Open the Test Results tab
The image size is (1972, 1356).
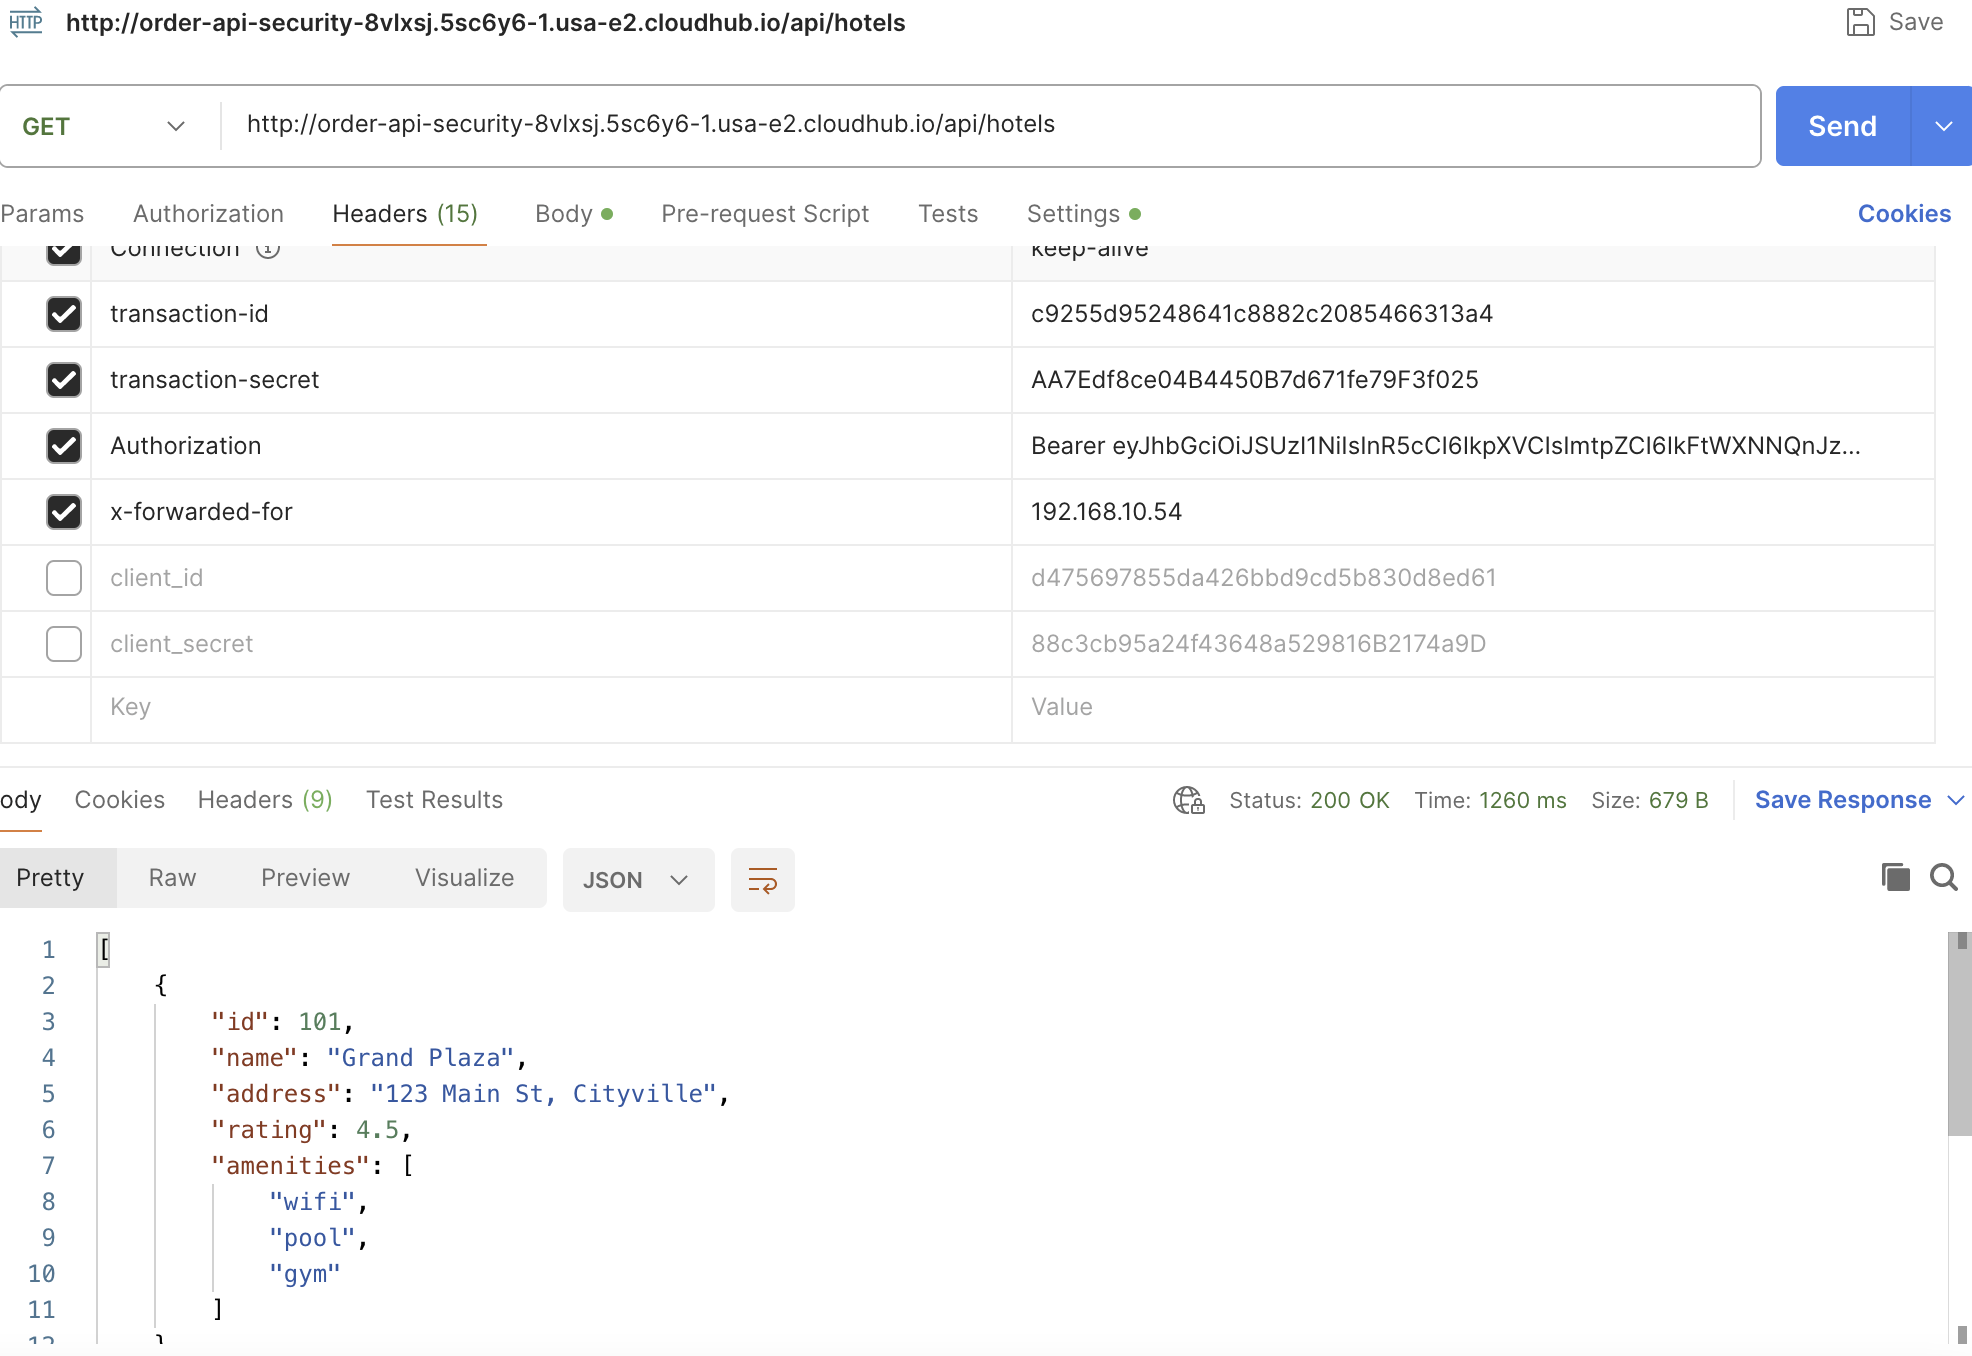tap(434, 800)
